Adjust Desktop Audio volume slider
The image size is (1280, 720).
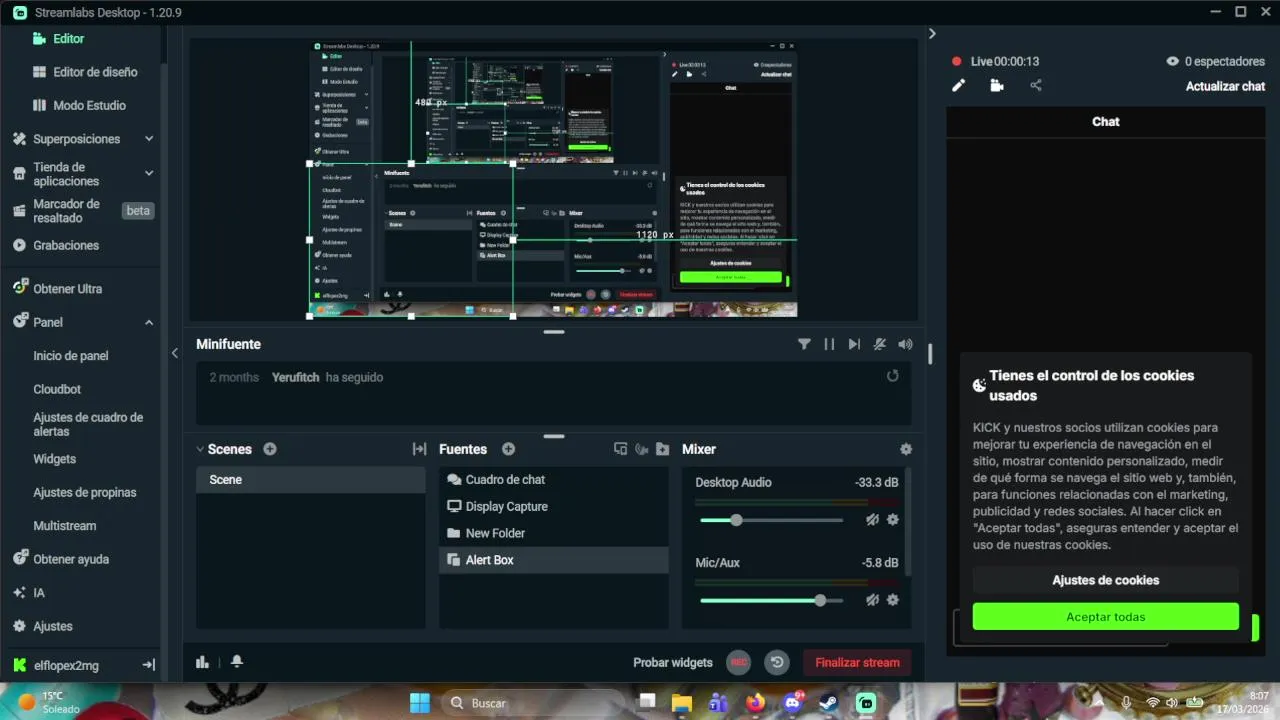[771, 520]
